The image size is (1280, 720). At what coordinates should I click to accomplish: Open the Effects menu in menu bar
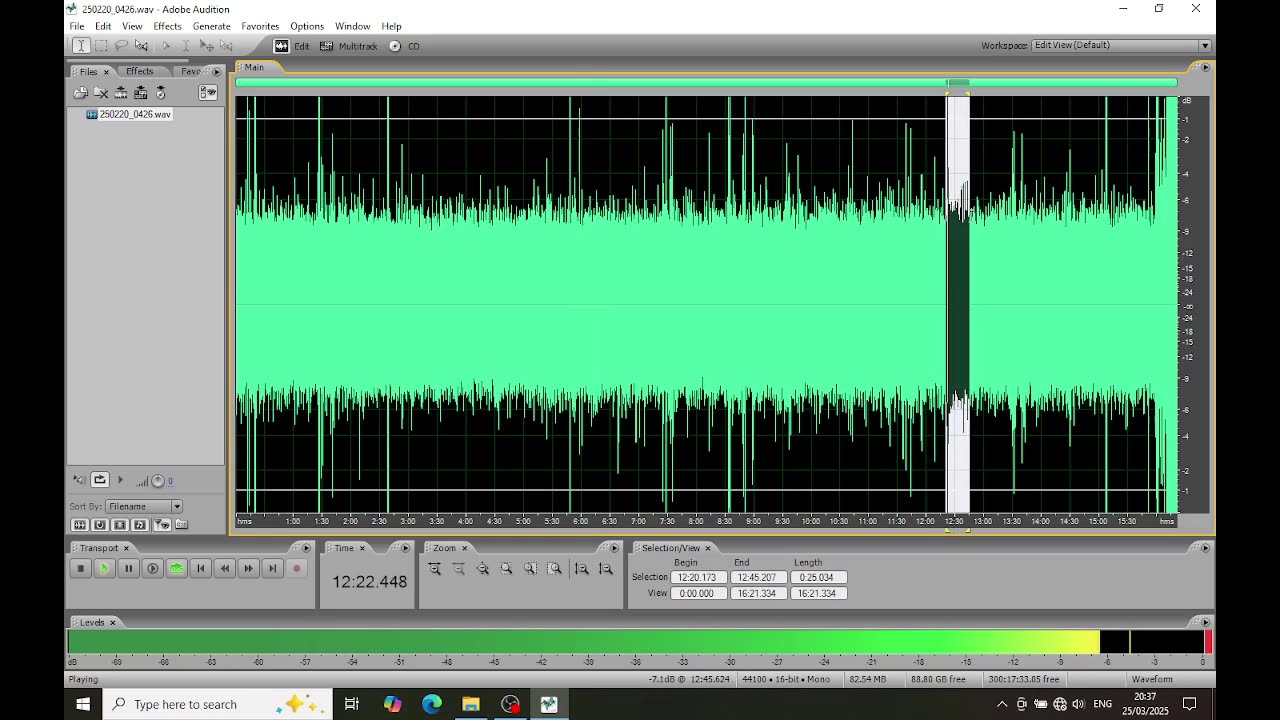tap(167, 26)
